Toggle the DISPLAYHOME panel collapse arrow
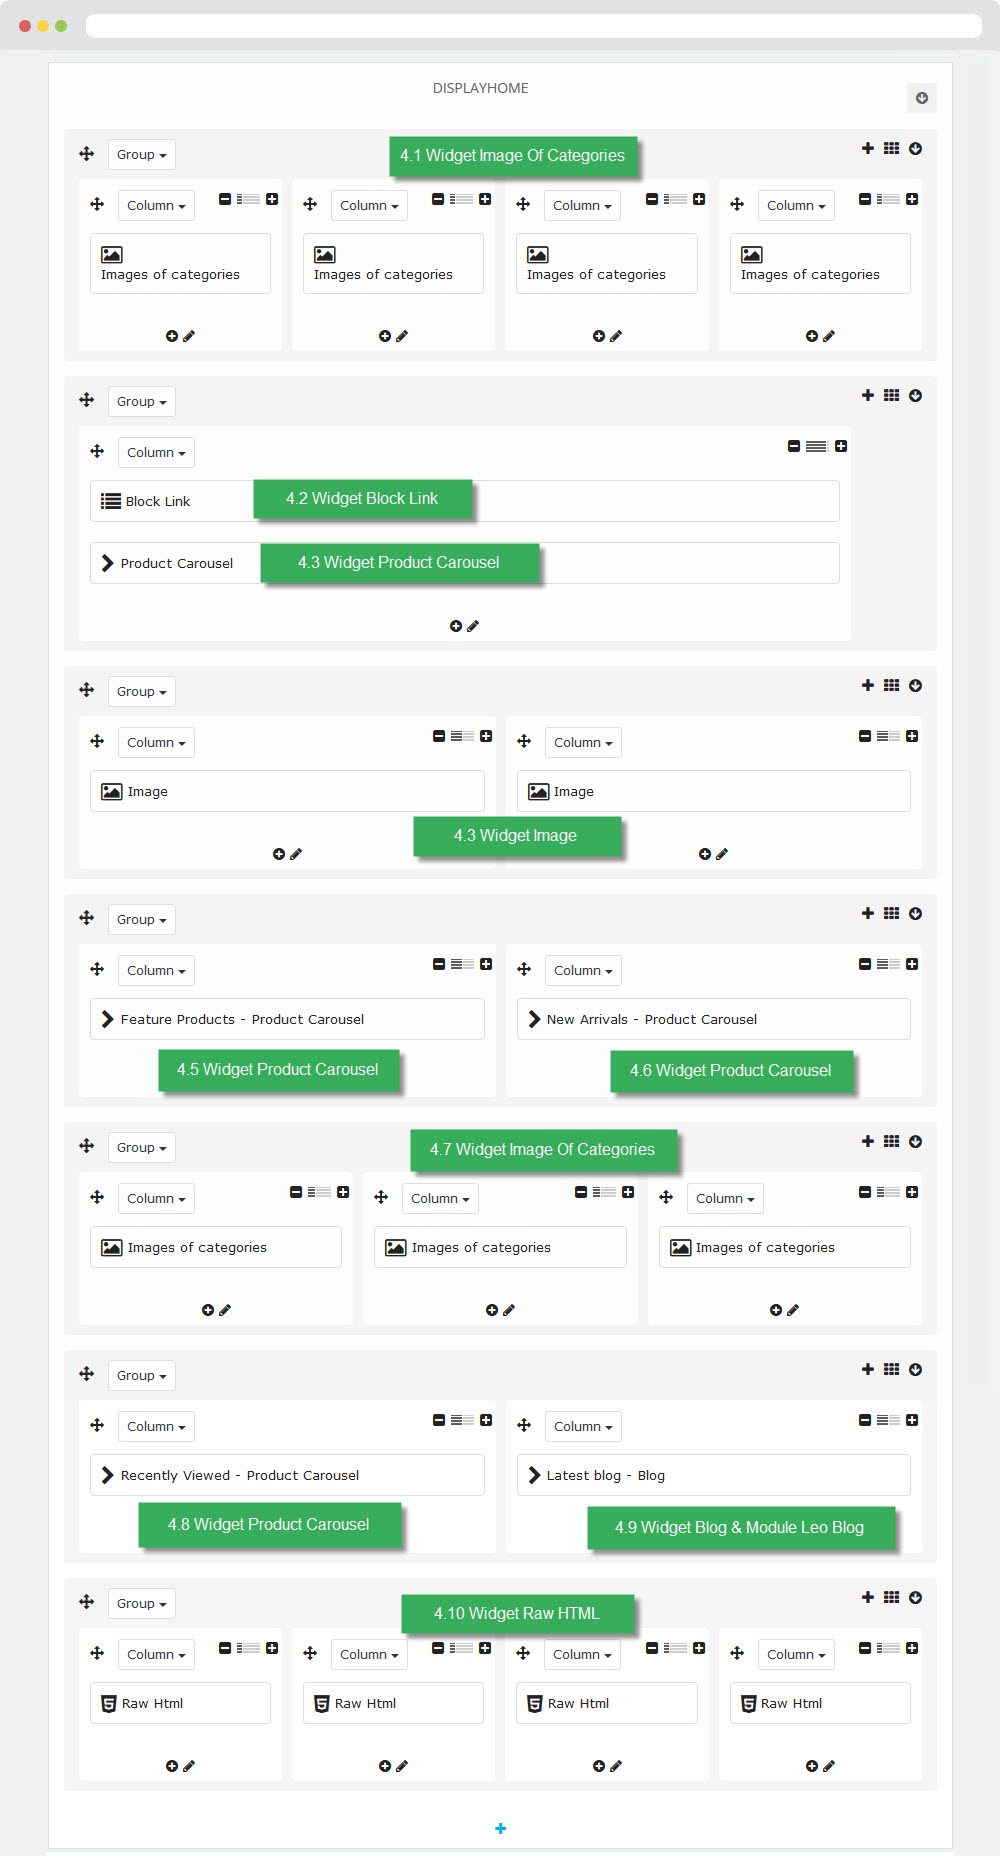Image resolution: width=1000 pixels, height=1856 pixels. 922,98
